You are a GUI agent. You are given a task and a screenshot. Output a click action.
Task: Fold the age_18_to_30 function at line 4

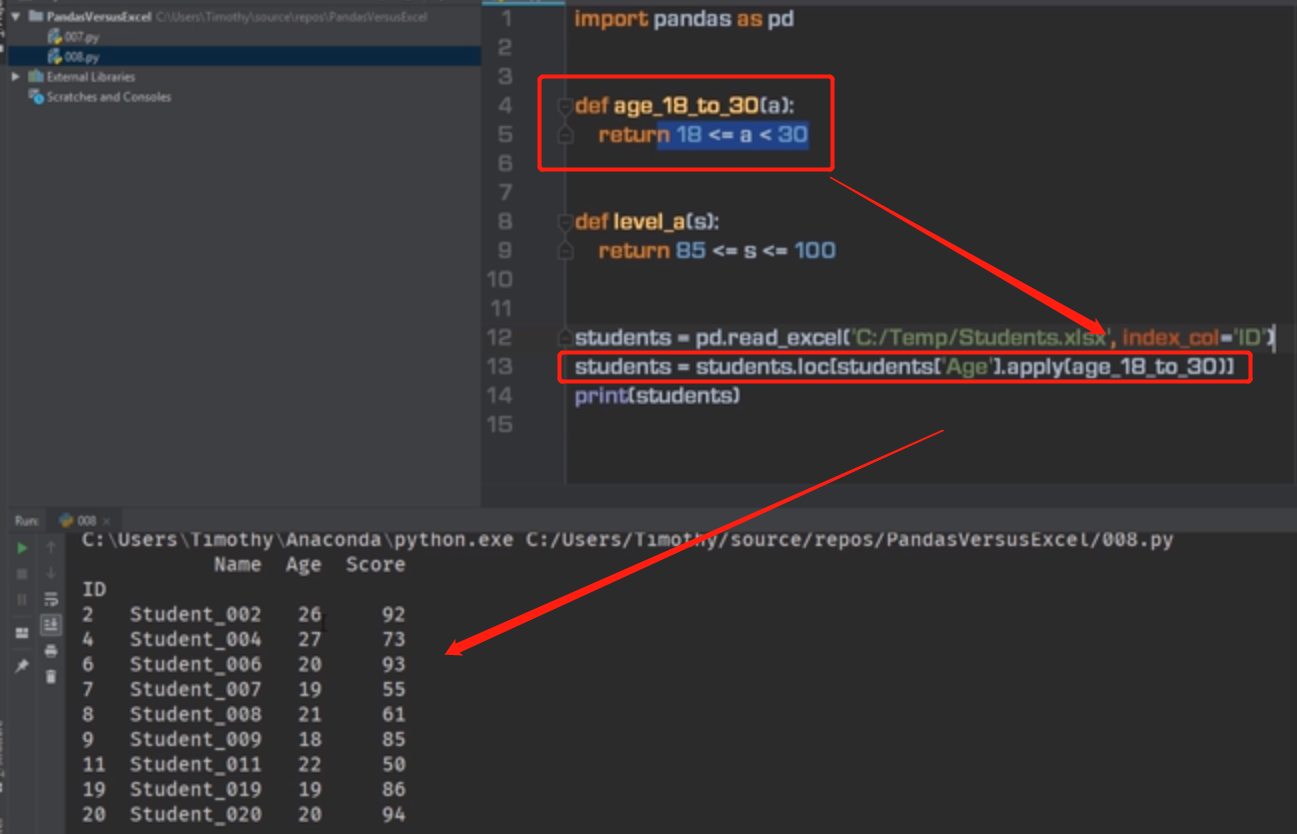(x=565, y=105)
